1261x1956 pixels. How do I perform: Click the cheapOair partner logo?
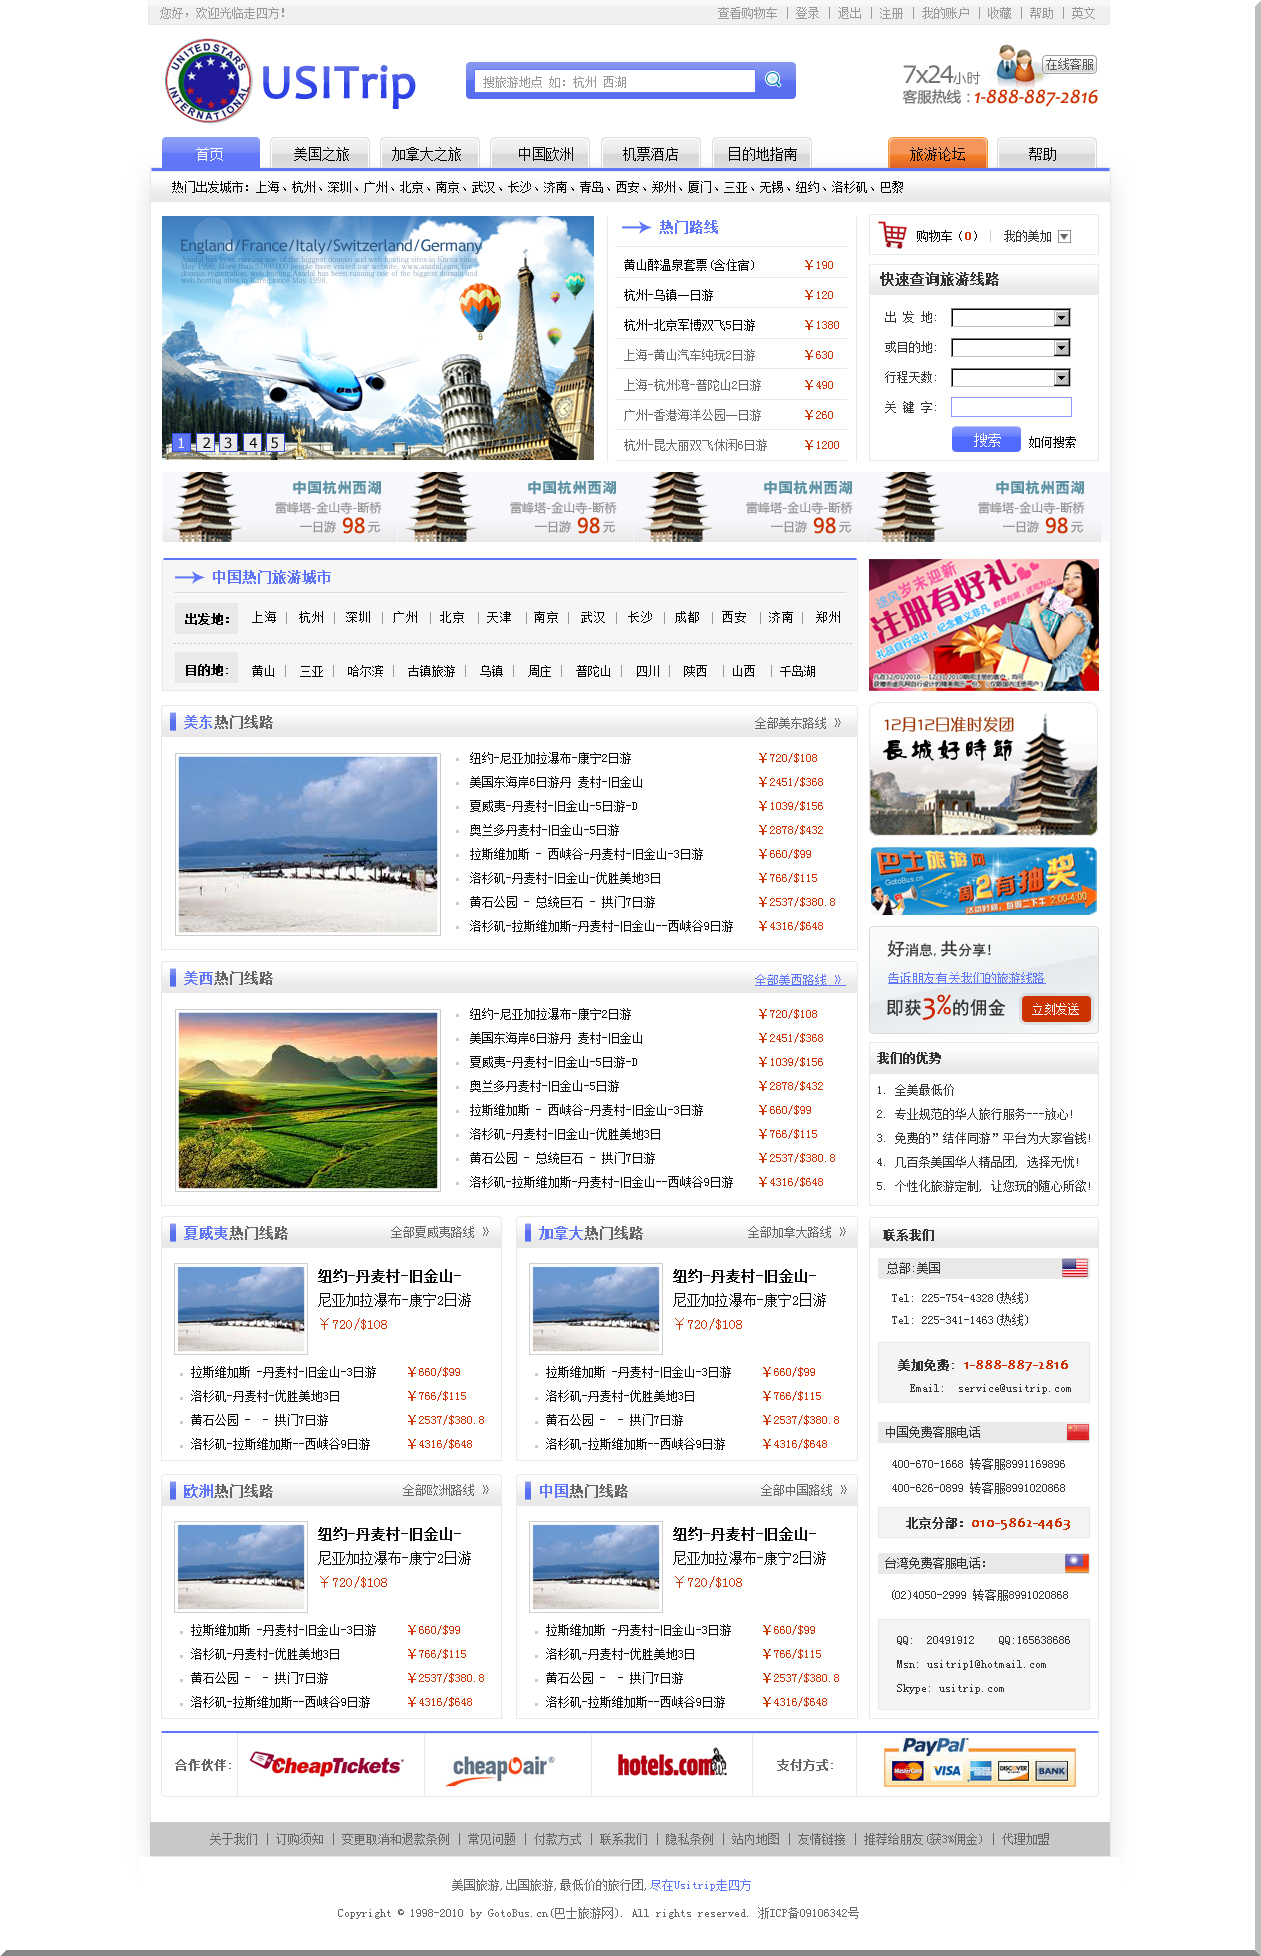coord(503,1767)
